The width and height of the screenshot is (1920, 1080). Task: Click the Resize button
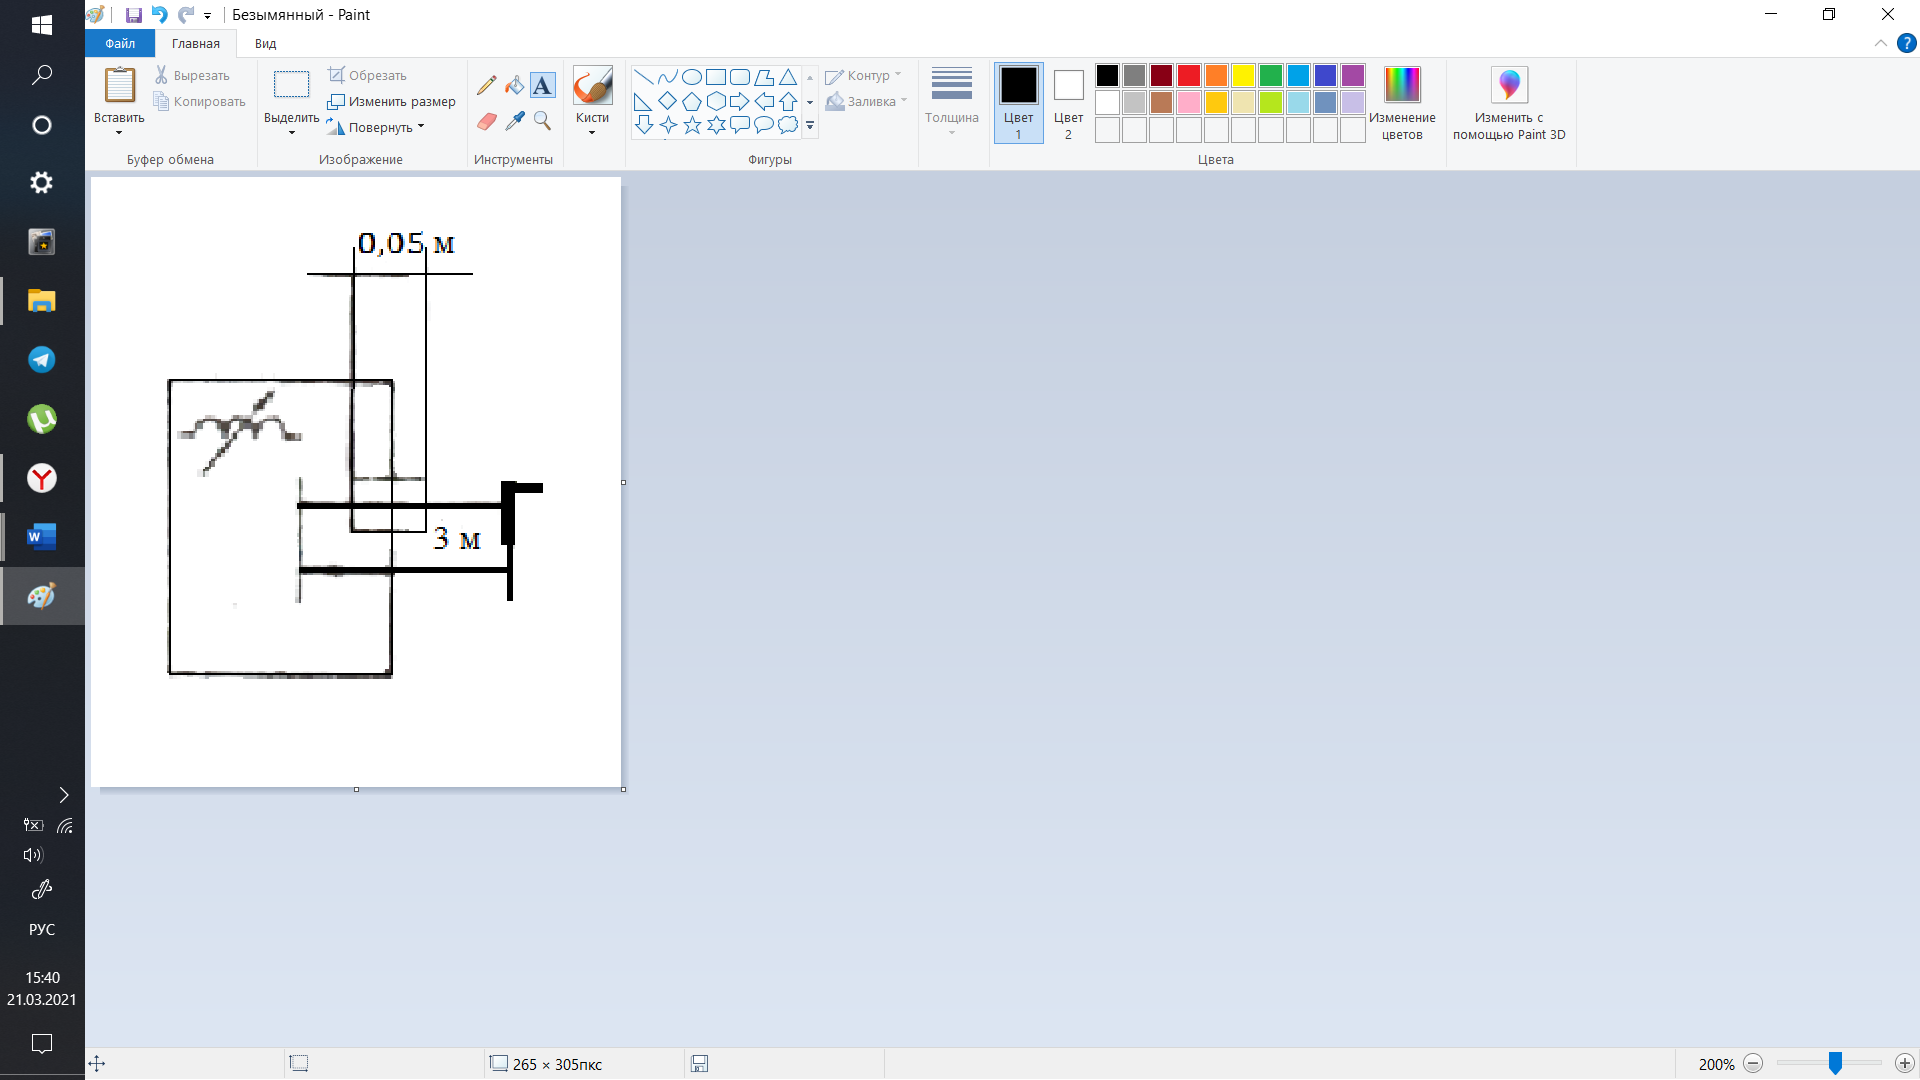tap(391, 101)
